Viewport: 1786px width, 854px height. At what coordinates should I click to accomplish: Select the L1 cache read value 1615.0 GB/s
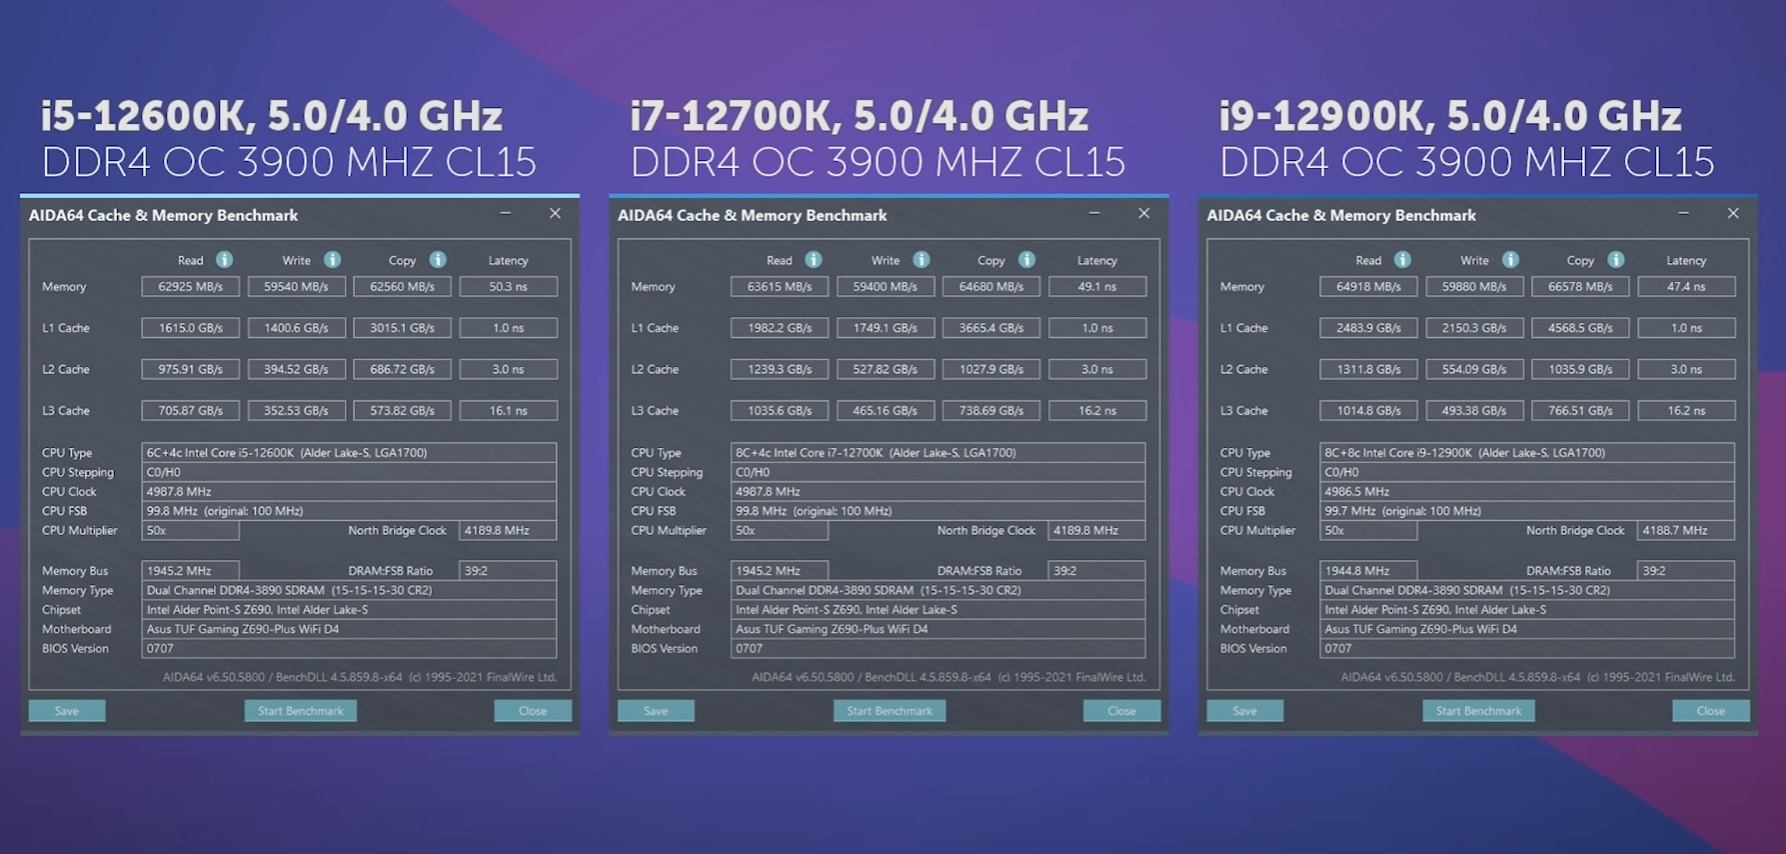190,328
